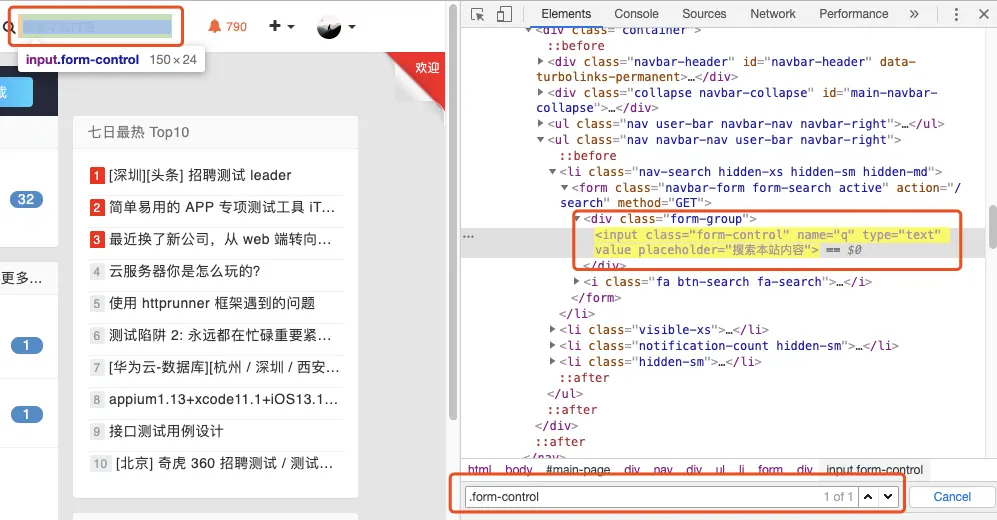Expand the navbar-header div node

pyautogui.click(x=540, y=62)
